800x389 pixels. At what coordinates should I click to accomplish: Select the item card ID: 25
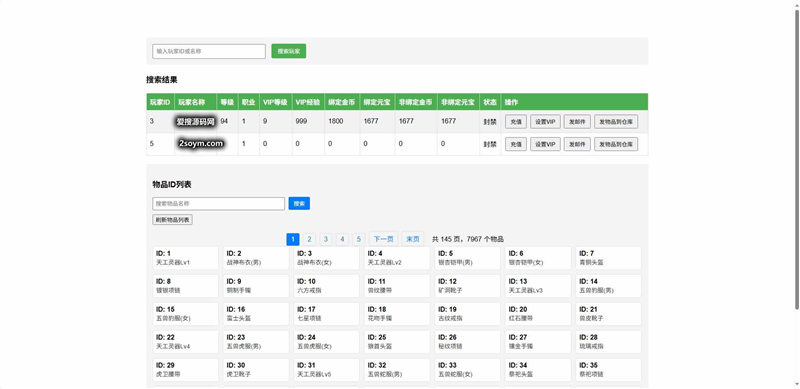pos(397,342)
